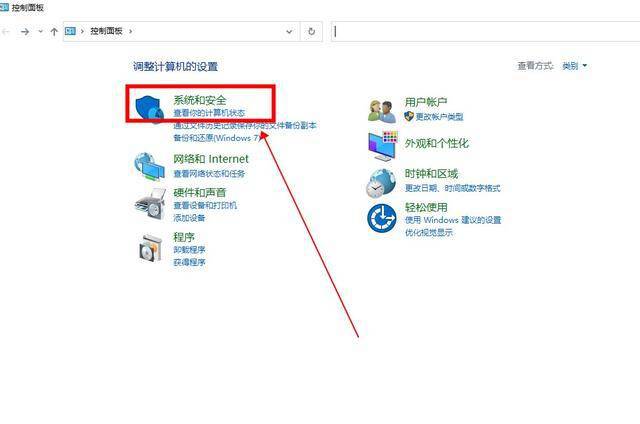Click 更改日期、时间或数字格式 link
Screen dimensions: 640x424
pos(452,188)
